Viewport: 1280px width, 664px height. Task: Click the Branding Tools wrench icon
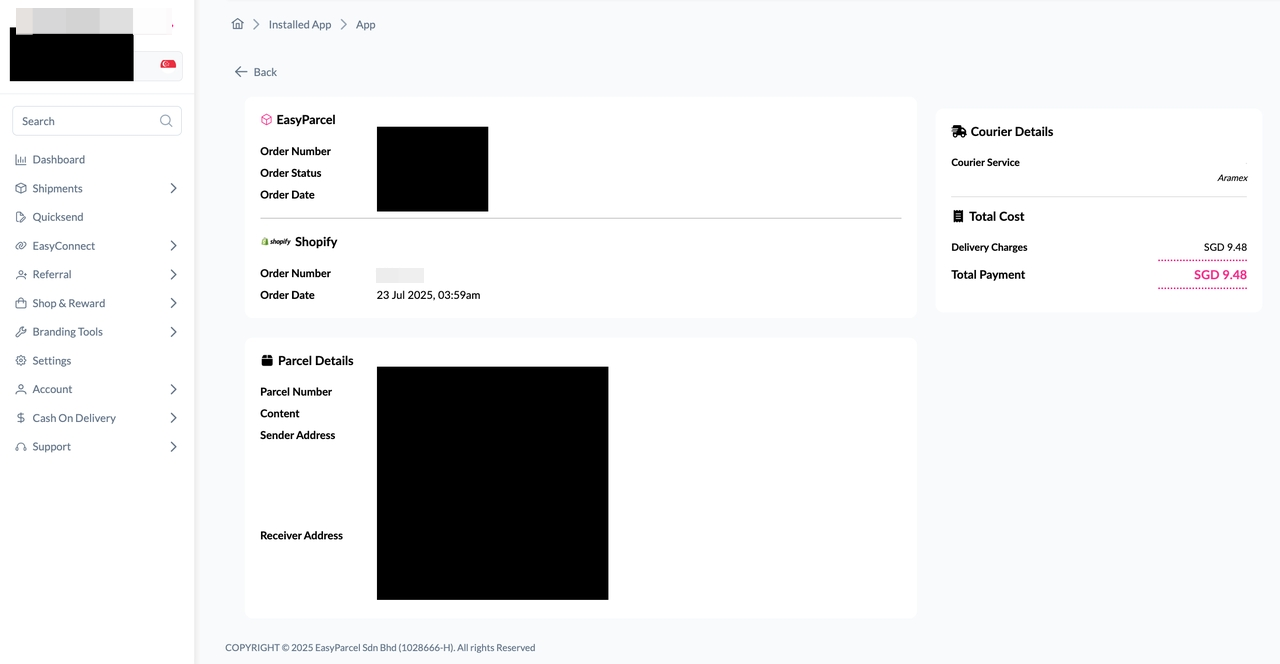(22, 331)
